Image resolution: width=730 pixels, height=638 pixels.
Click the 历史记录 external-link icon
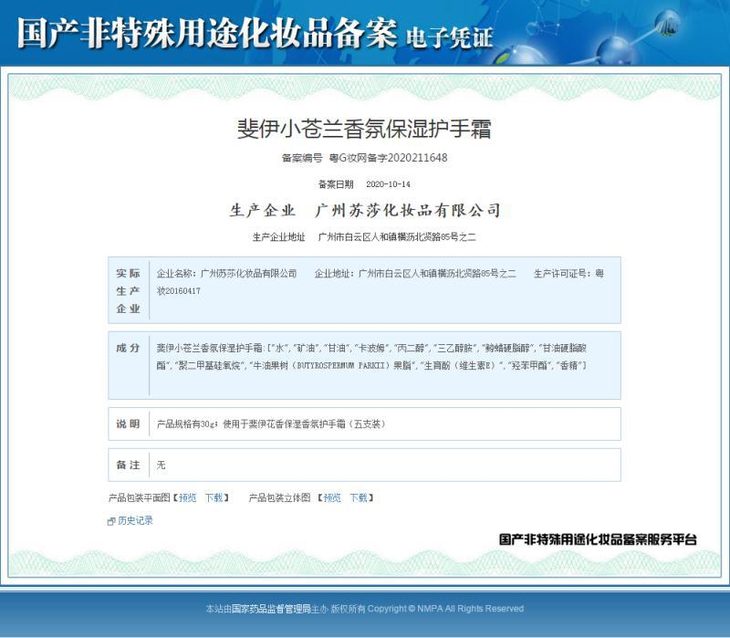point(111,522)
